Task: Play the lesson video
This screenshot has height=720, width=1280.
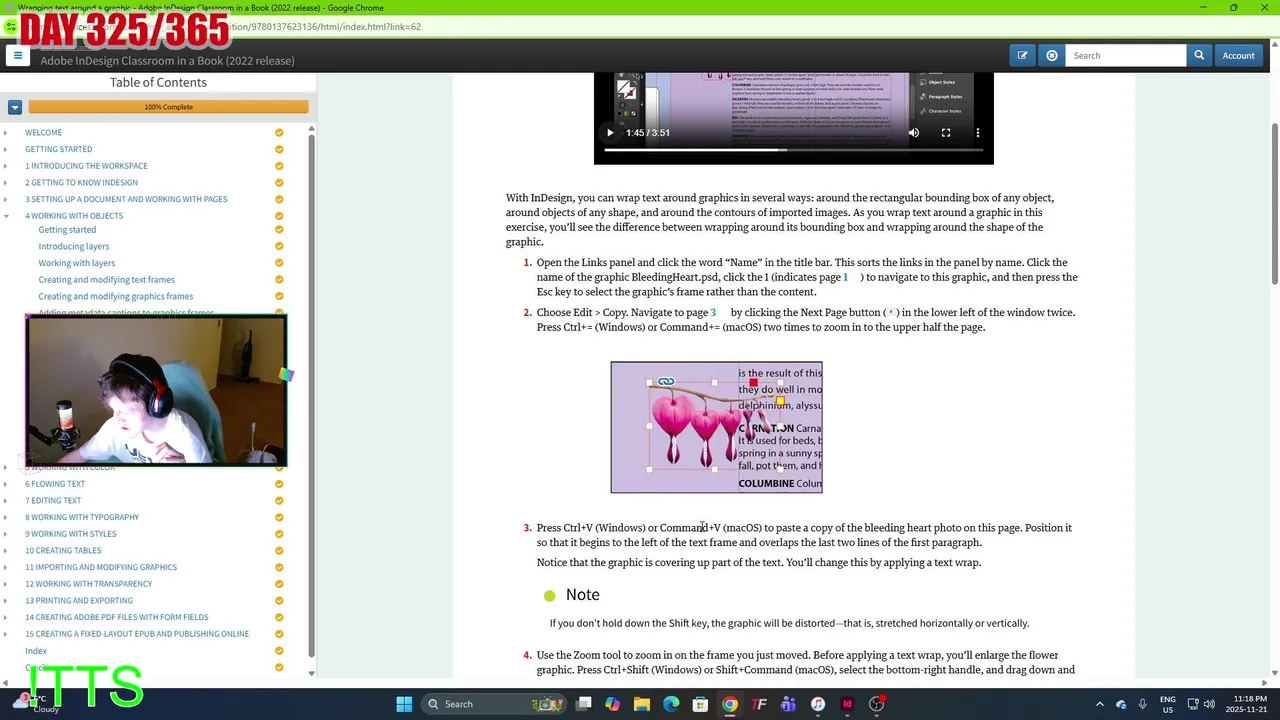Action: click(x=610, y=133)
